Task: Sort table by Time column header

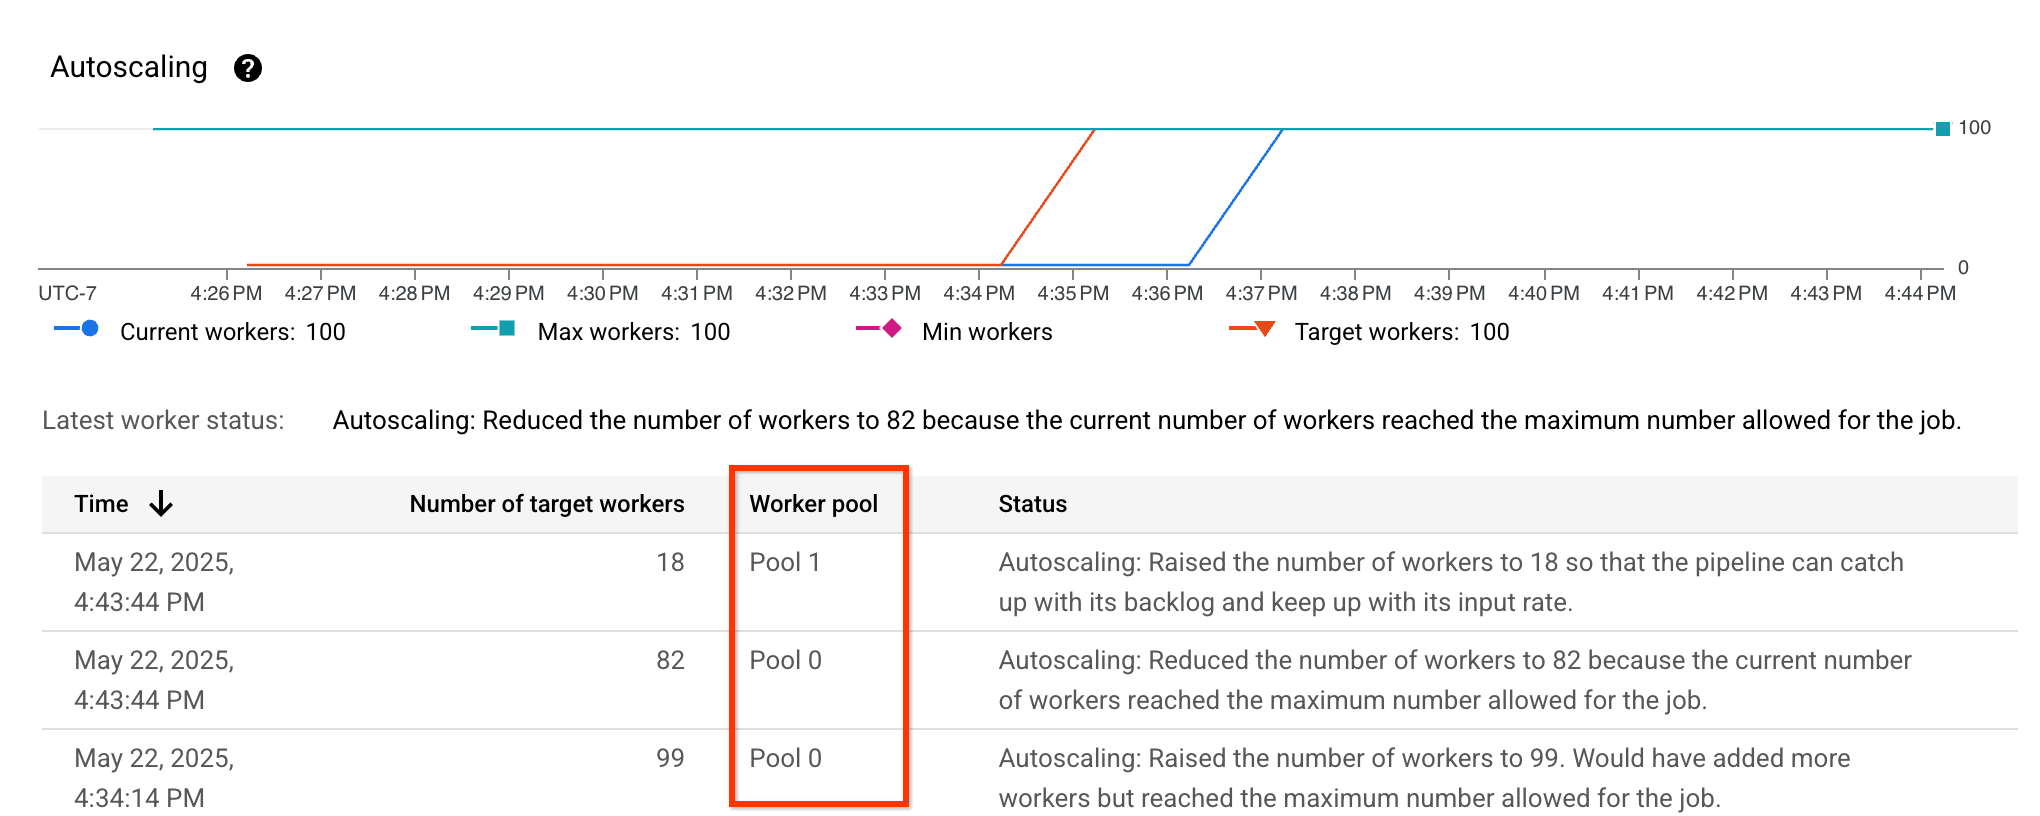Action: [101, 504]
